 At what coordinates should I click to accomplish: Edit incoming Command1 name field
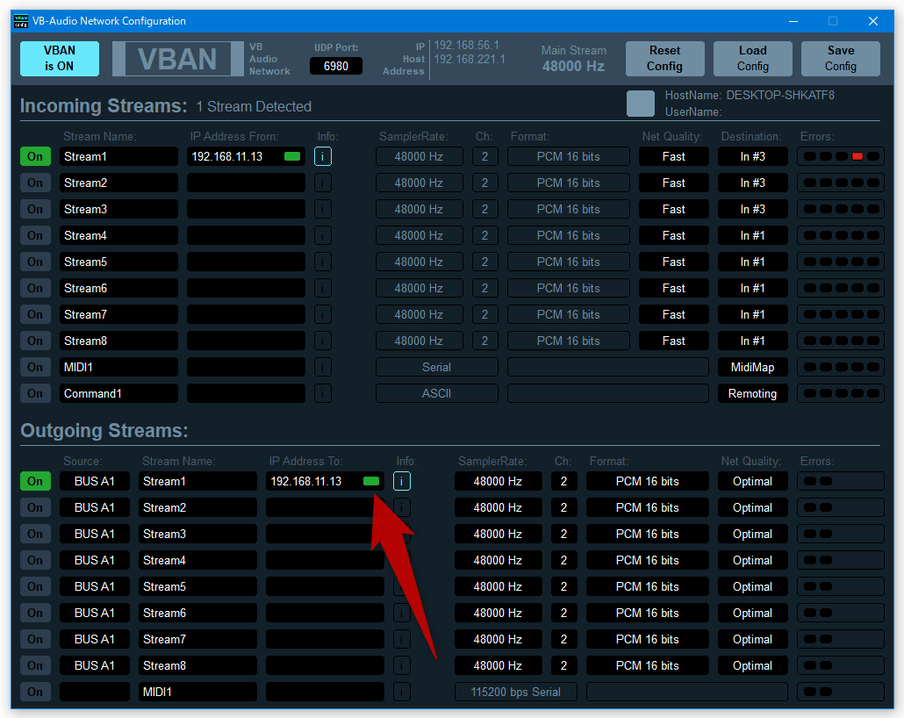(x=119, y=393)
